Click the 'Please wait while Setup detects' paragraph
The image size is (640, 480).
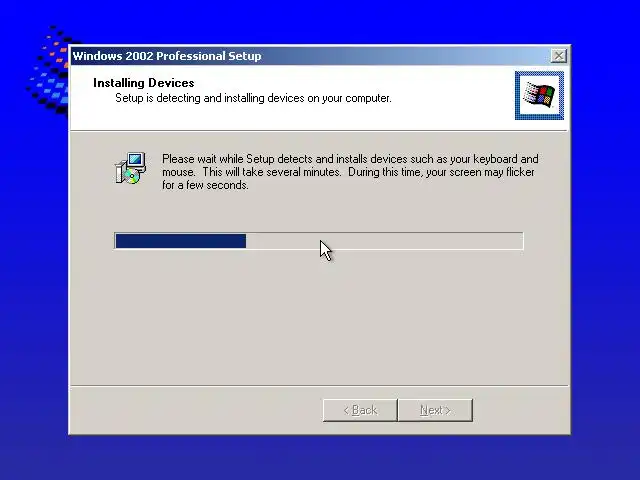point(350,172)
